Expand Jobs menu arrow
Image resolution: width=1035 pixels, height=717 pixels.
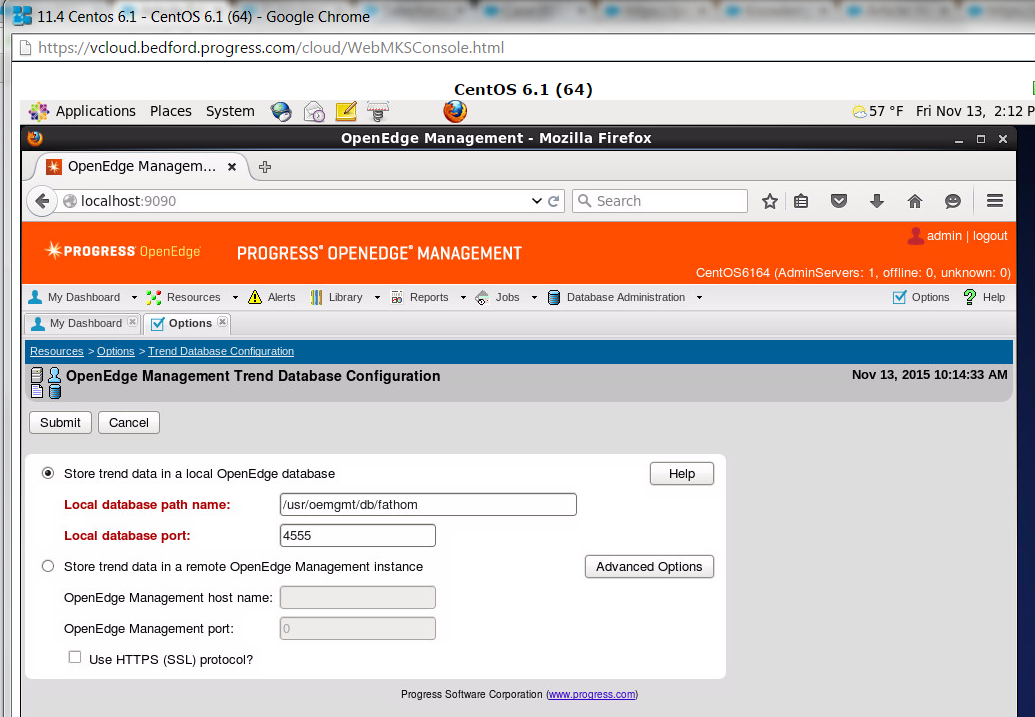tap(534, 298)
